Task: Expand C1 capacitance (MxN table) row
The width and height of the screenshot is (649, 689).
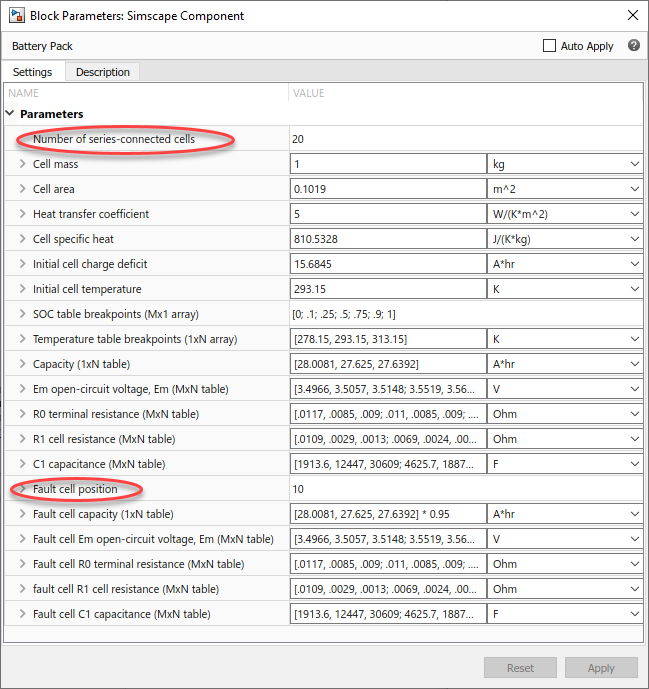Action: pos(22,464)
